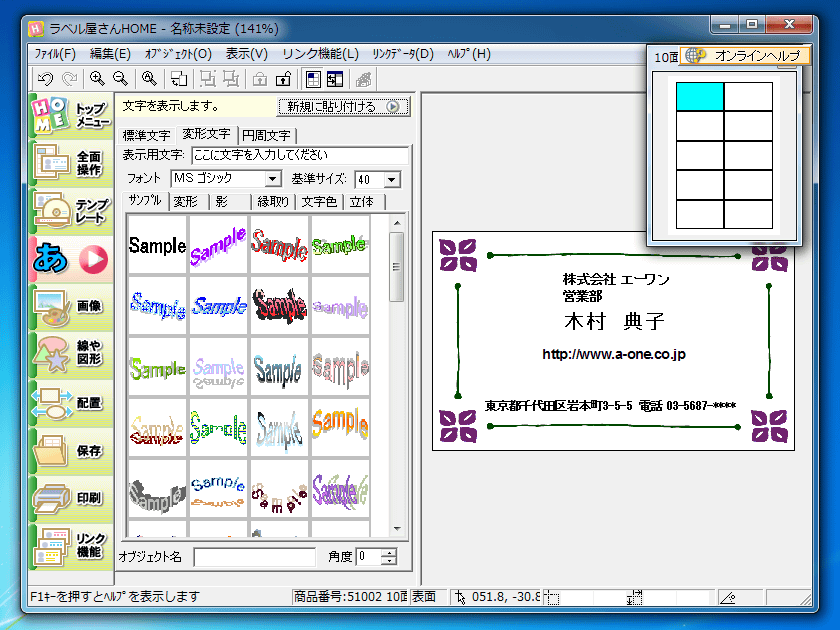Screen dimensions: 840x630
Task: Click the 保存 save sidebar button
Action: pyautogui.click(x=71, y=451)
